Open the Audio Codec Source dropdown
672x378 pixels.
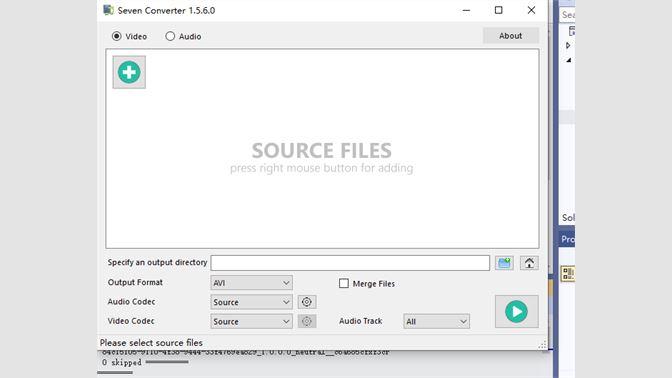coord(252,302)
